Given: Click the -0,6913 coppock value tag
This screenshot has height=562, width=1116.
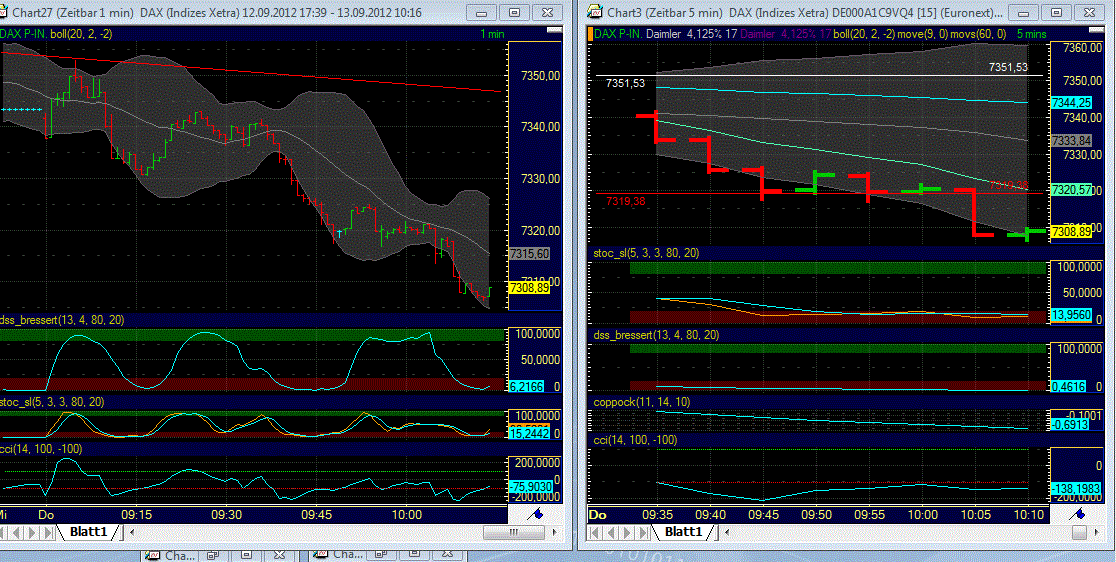Looking at the screenshot, I should click(x=1071, y=424).
